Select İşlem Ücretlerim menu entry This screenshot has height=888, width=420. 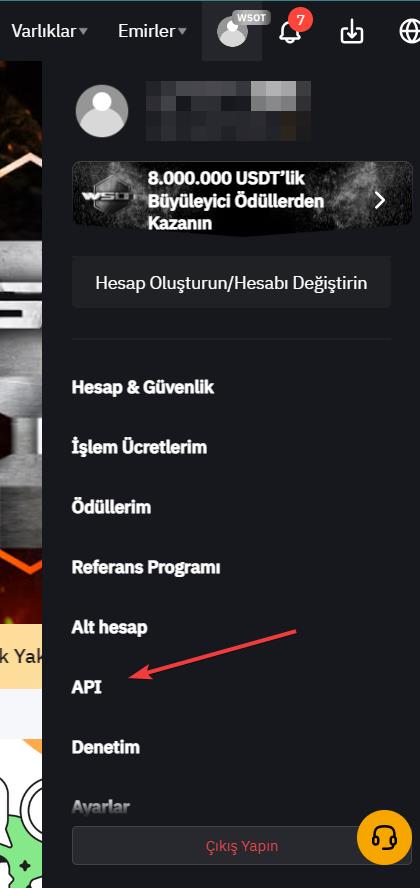[139, 447]
